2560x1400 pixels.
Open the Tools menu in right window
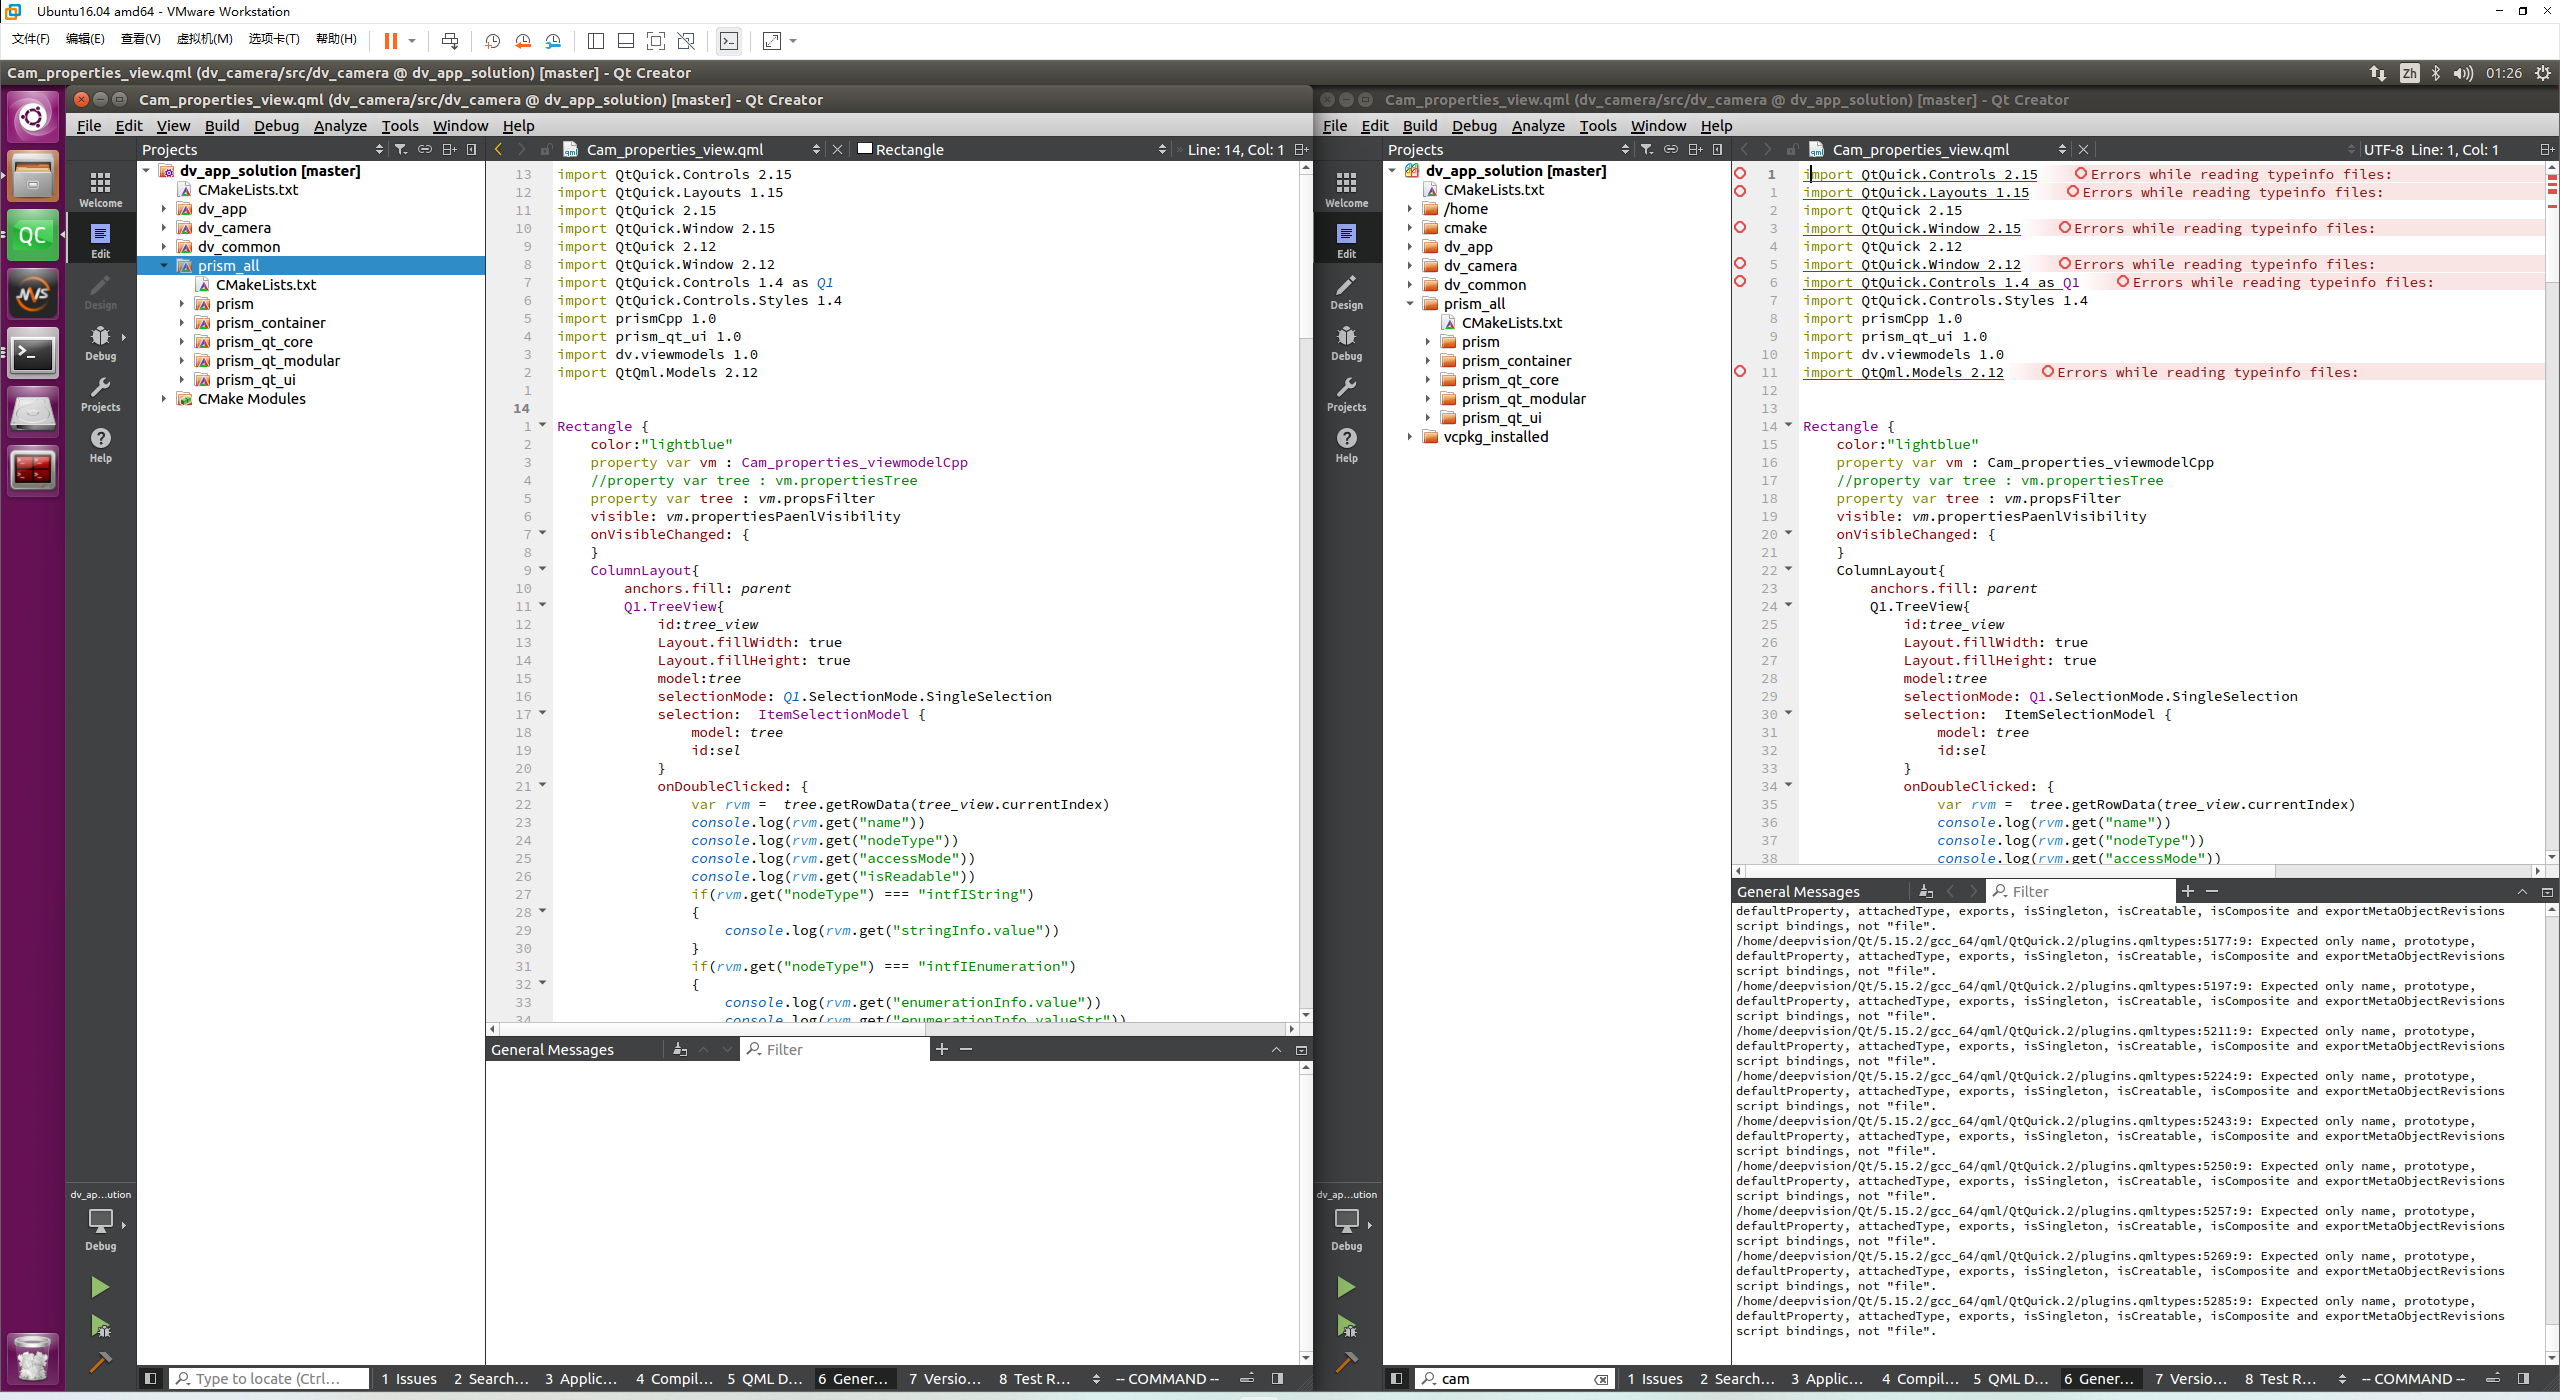[1597, 125]
